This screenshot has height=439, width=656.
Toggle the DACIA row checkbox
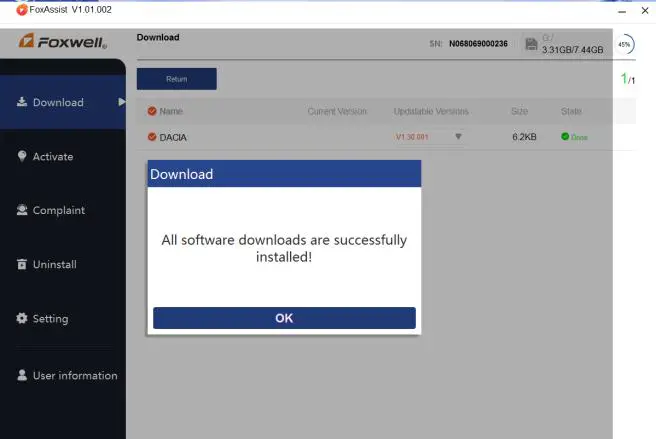pos(152,137)
